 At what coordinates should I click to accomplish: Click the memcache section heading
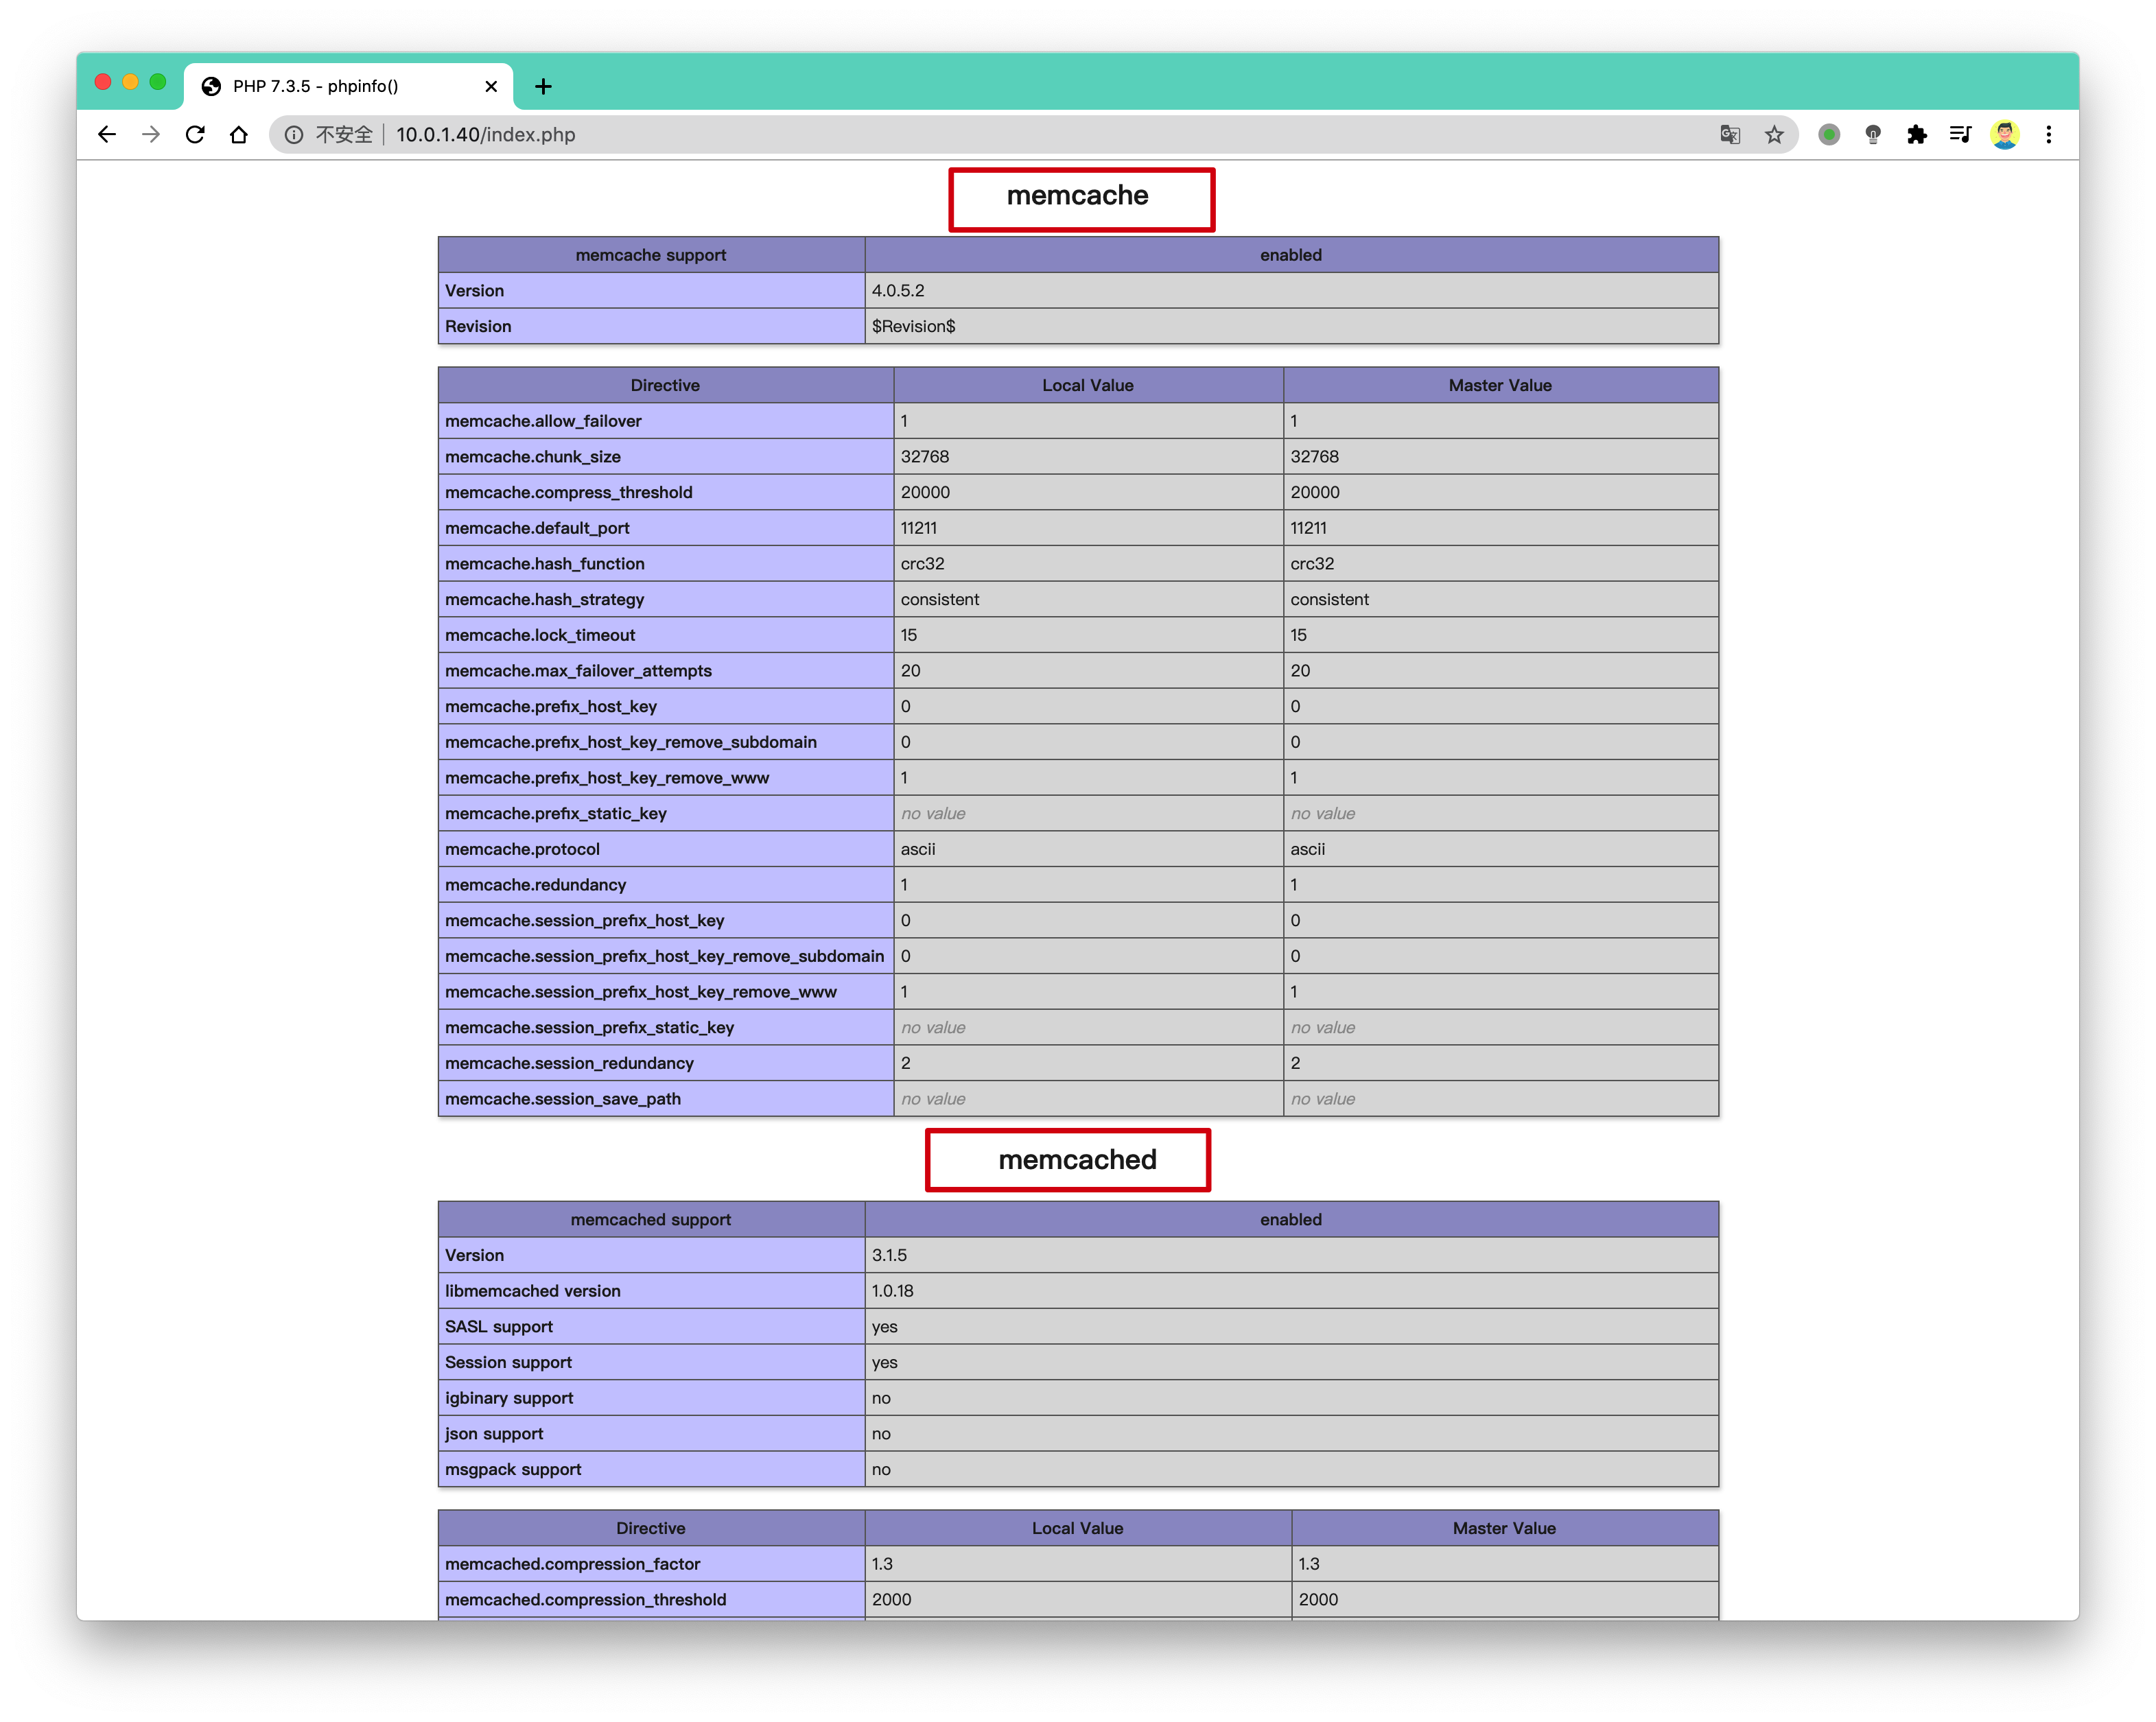[x=1078, y=195]
